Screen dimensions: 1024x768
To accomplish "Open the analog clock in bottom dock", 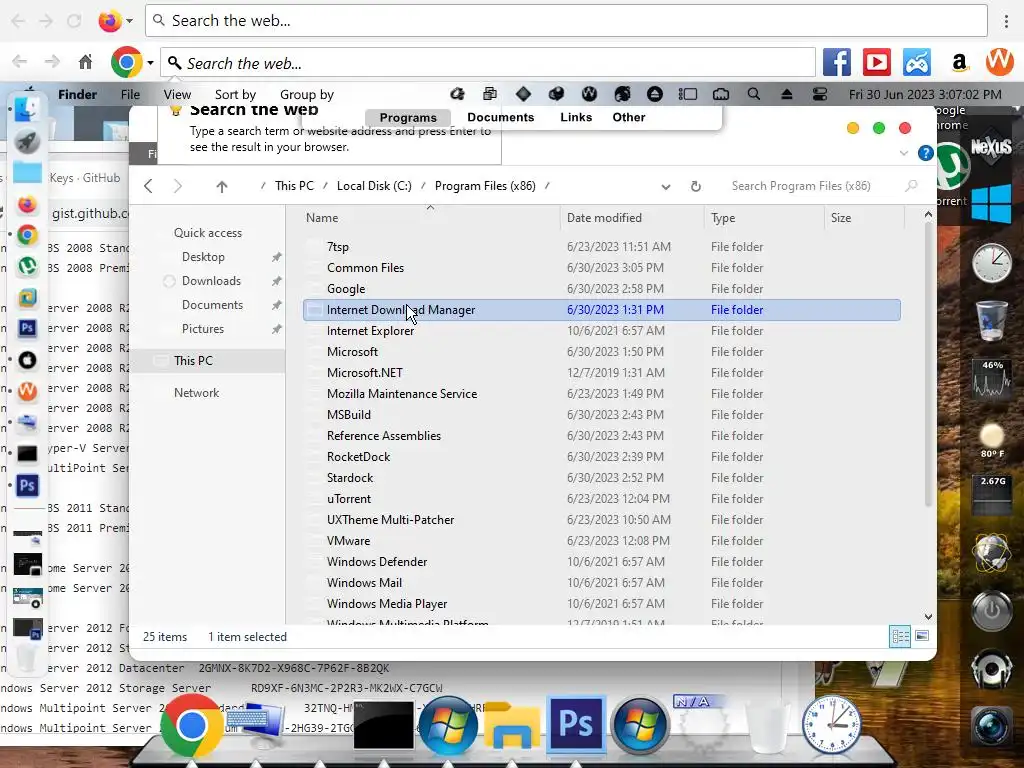I will click(831, 725).
